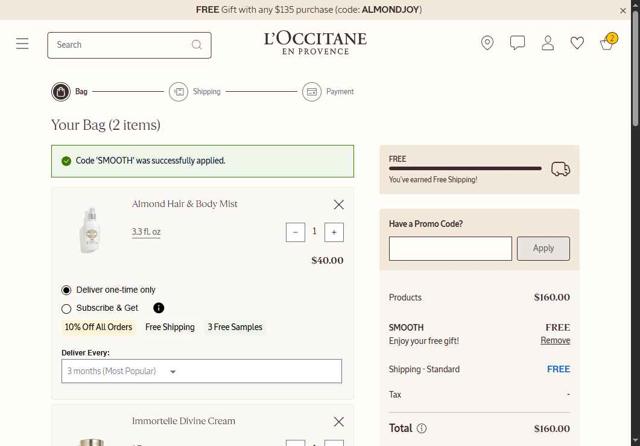Open the hamburger navigation menu
This screenshot has height=446, width=640.
pyautogui.click(x=22, y=44)
